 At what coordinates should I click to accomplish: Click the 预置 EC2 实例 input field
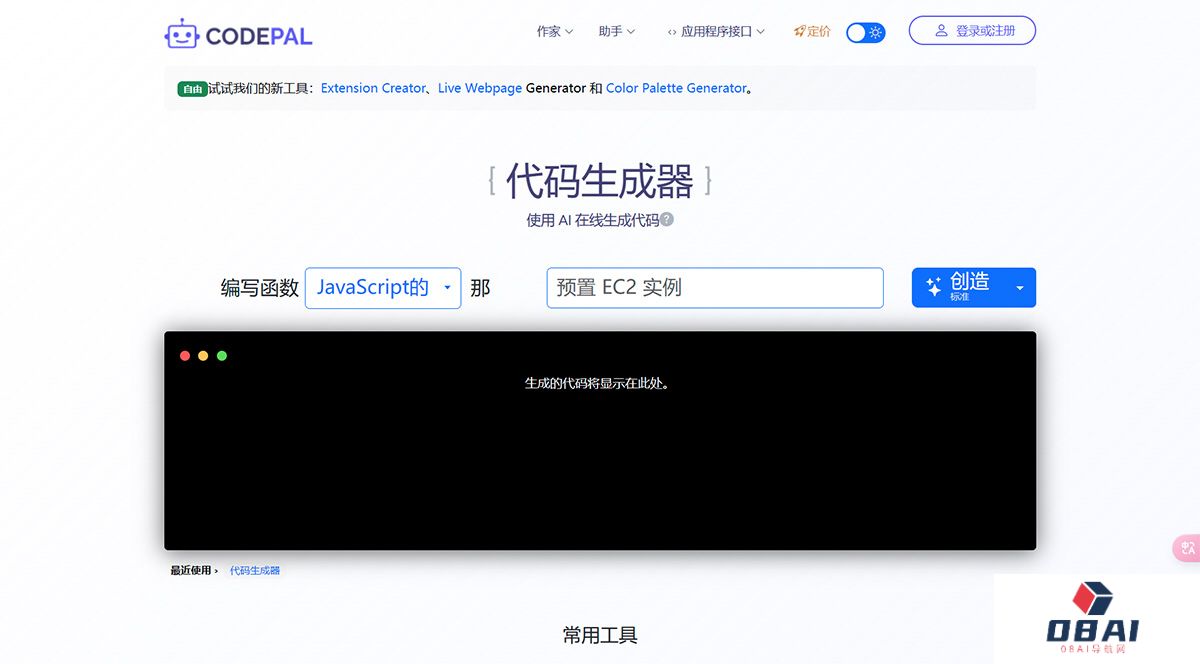click(x=714, y=287)
